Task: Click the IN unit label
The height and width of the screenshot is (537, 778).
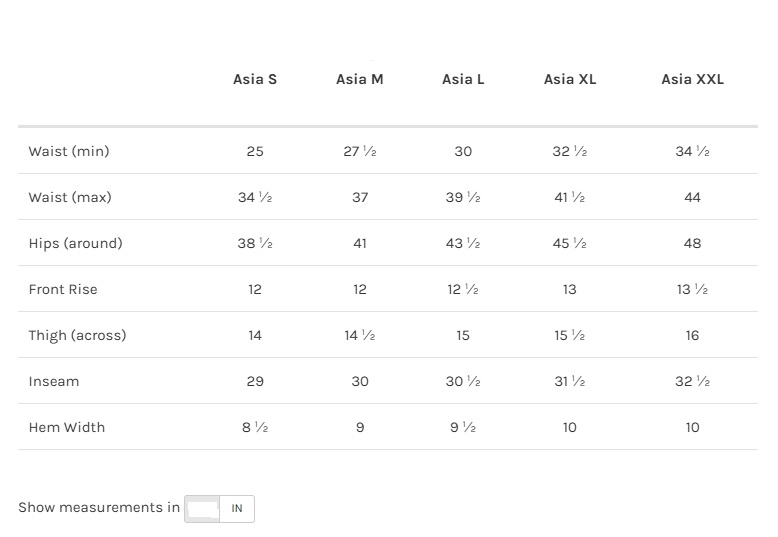Action: (x=237, y=508)
